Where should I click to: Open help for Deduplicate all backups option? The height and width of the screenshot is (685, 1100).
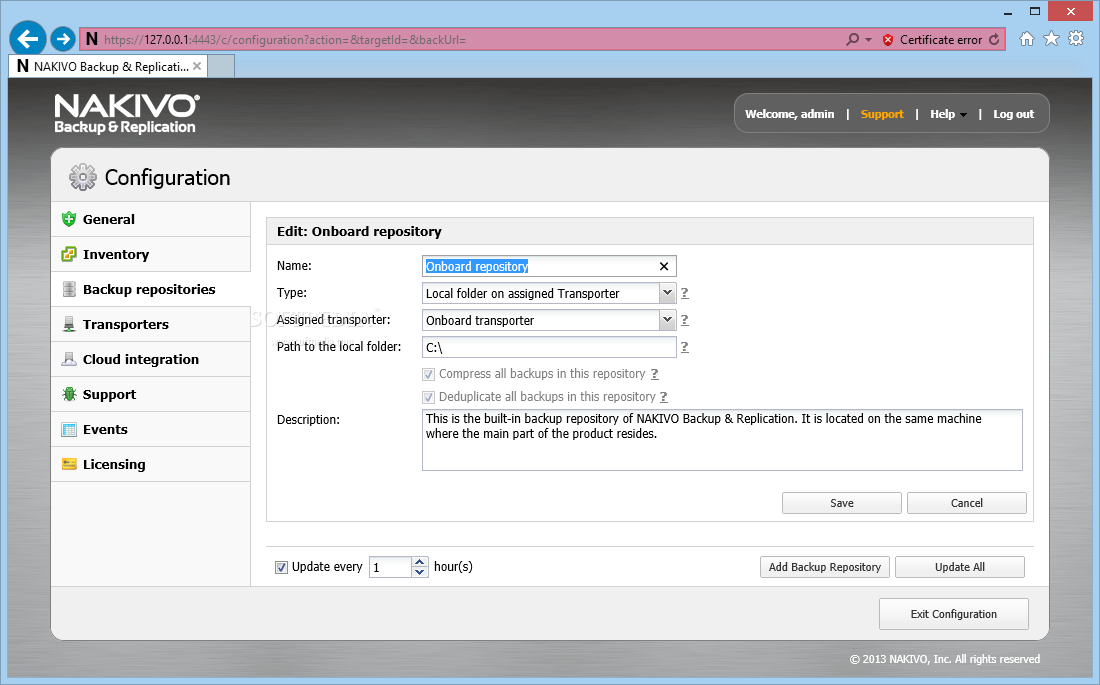pos(663,397)
